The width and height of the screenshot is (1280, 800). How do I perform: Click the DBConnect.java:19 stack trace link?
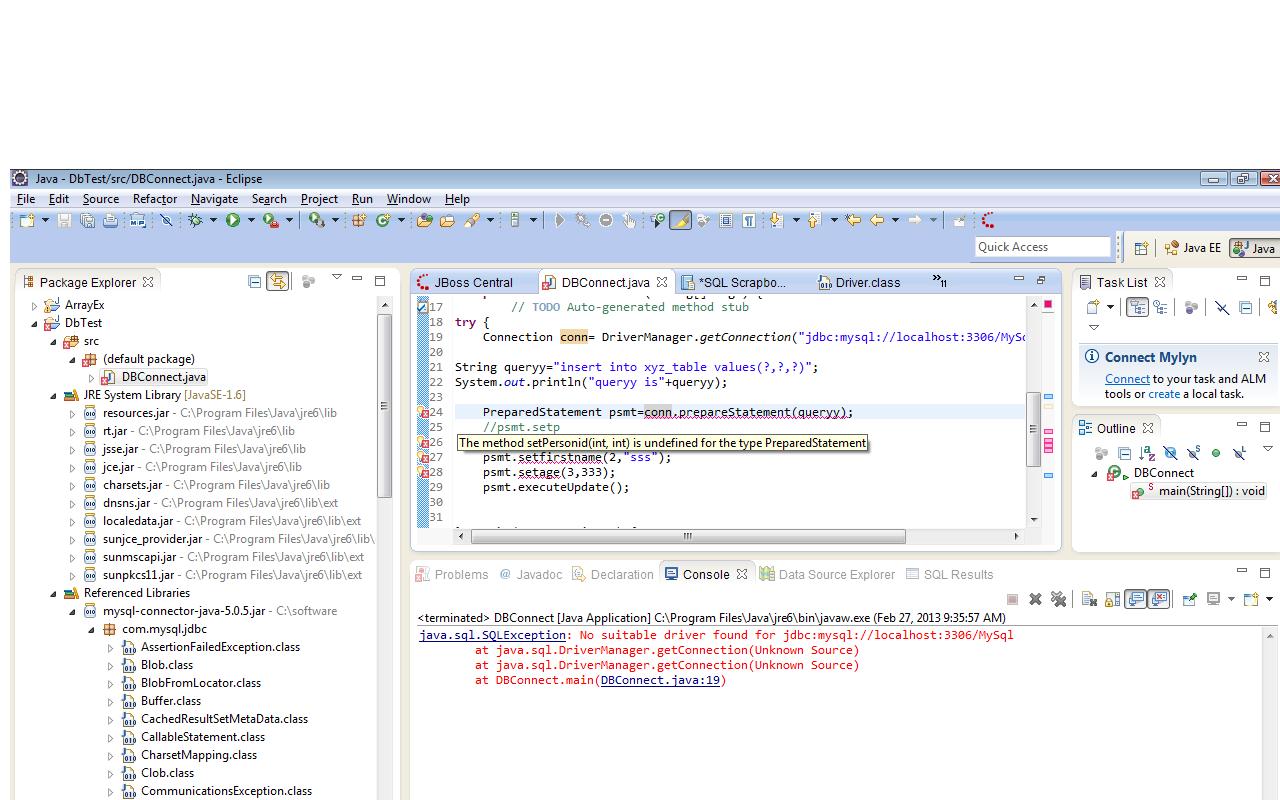(660, 680)
